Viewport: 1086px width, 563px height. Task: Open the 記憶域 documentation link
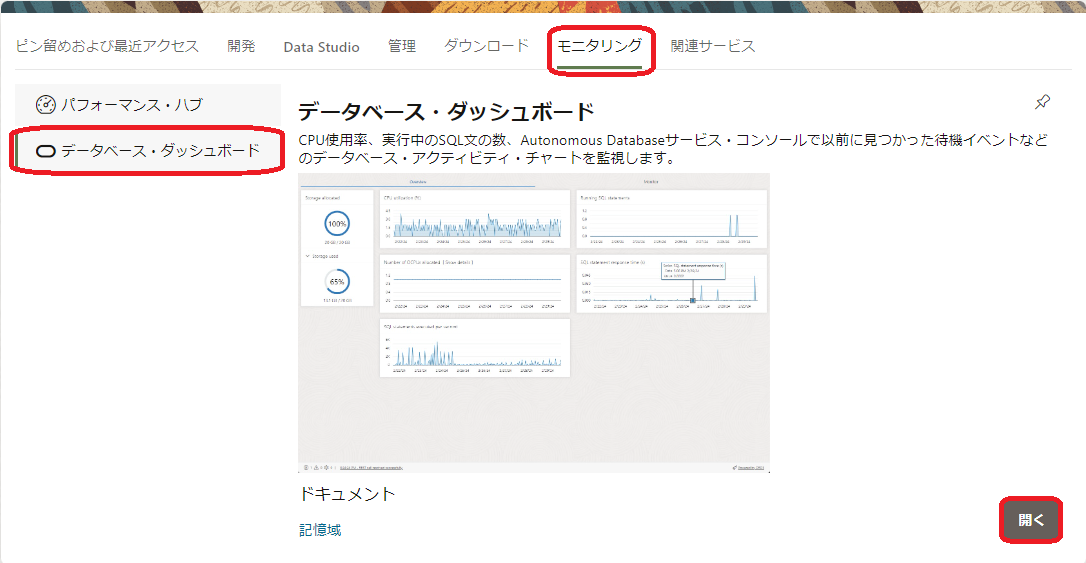tap(320, 530)
